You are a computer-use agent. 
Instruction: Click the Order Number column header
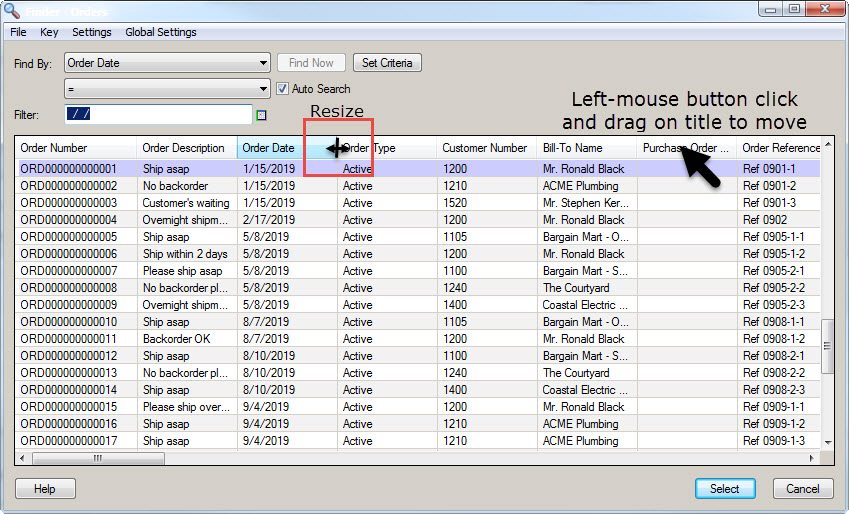75,148
